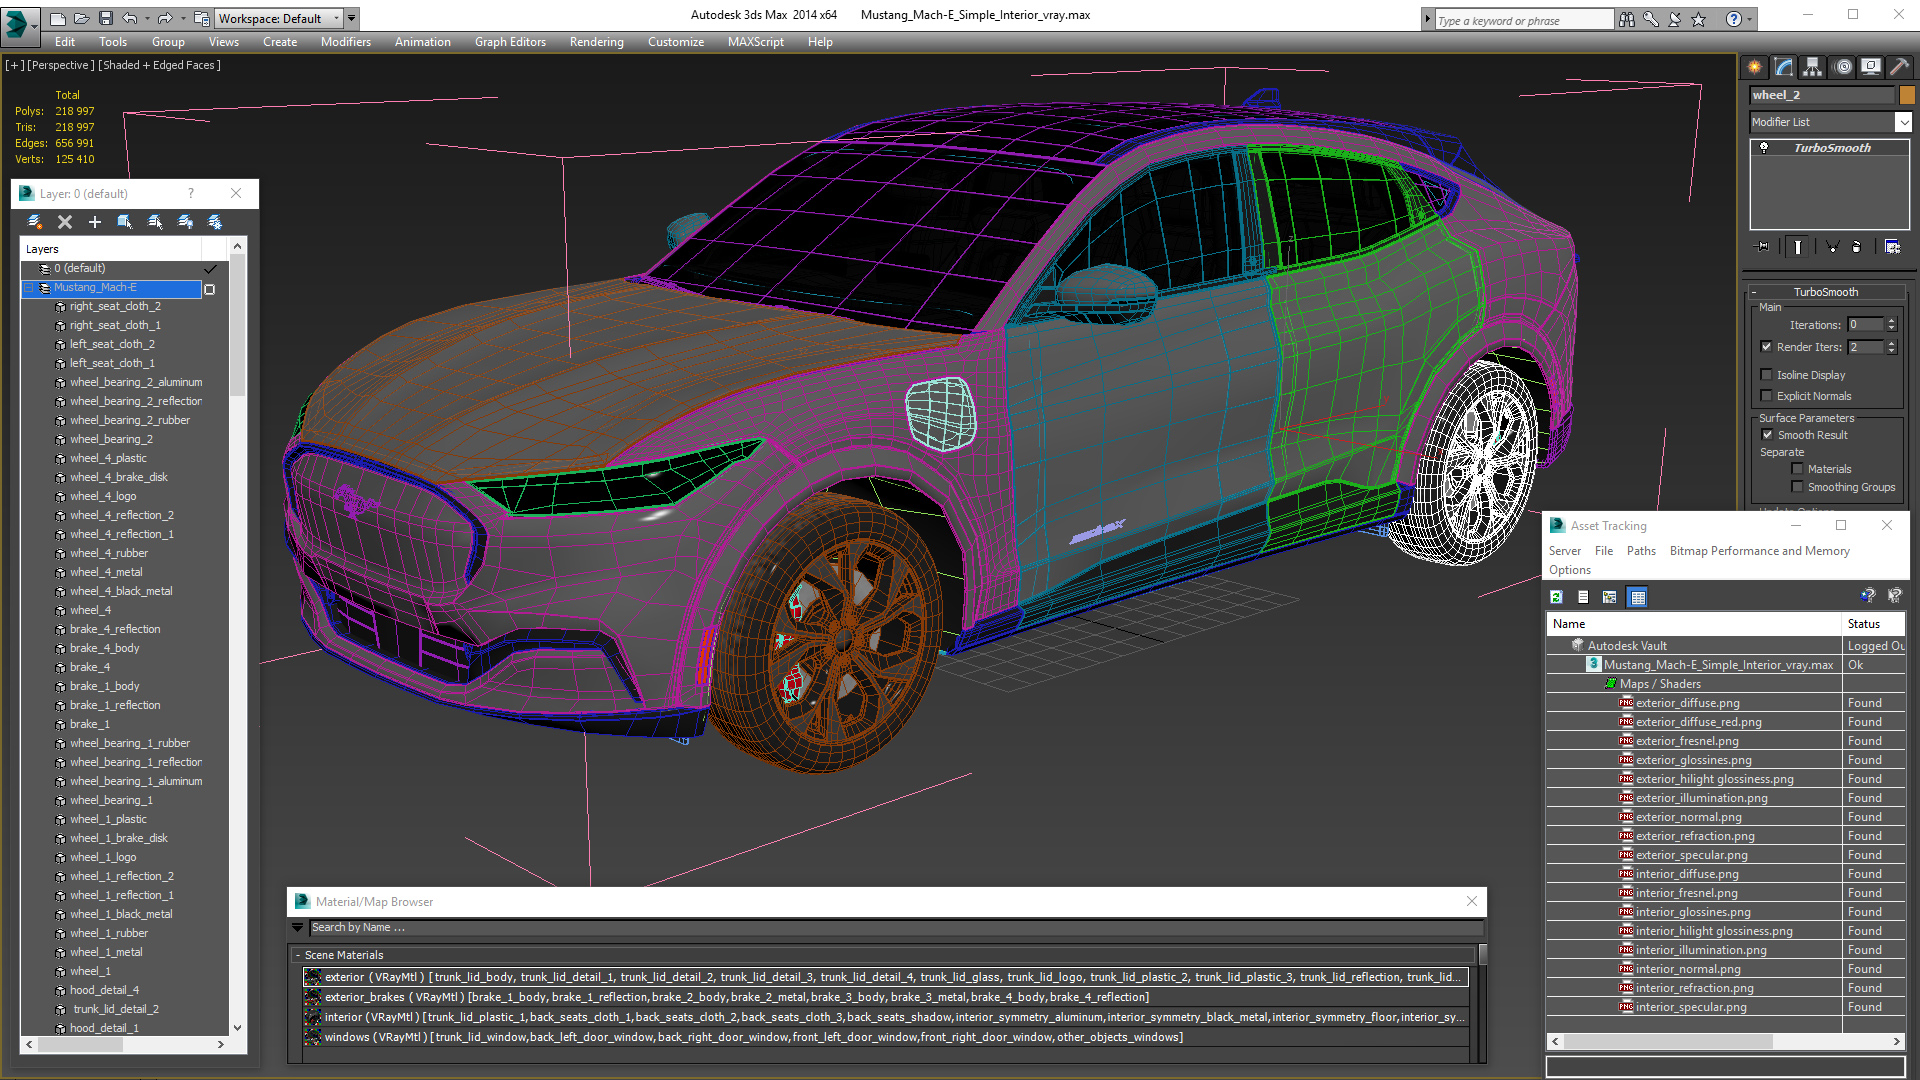Image resolution: width=1920 pixels, height=1080 pixels.
Task: Switch to the Create command panel tab
Action: (x=1755, y=67)
